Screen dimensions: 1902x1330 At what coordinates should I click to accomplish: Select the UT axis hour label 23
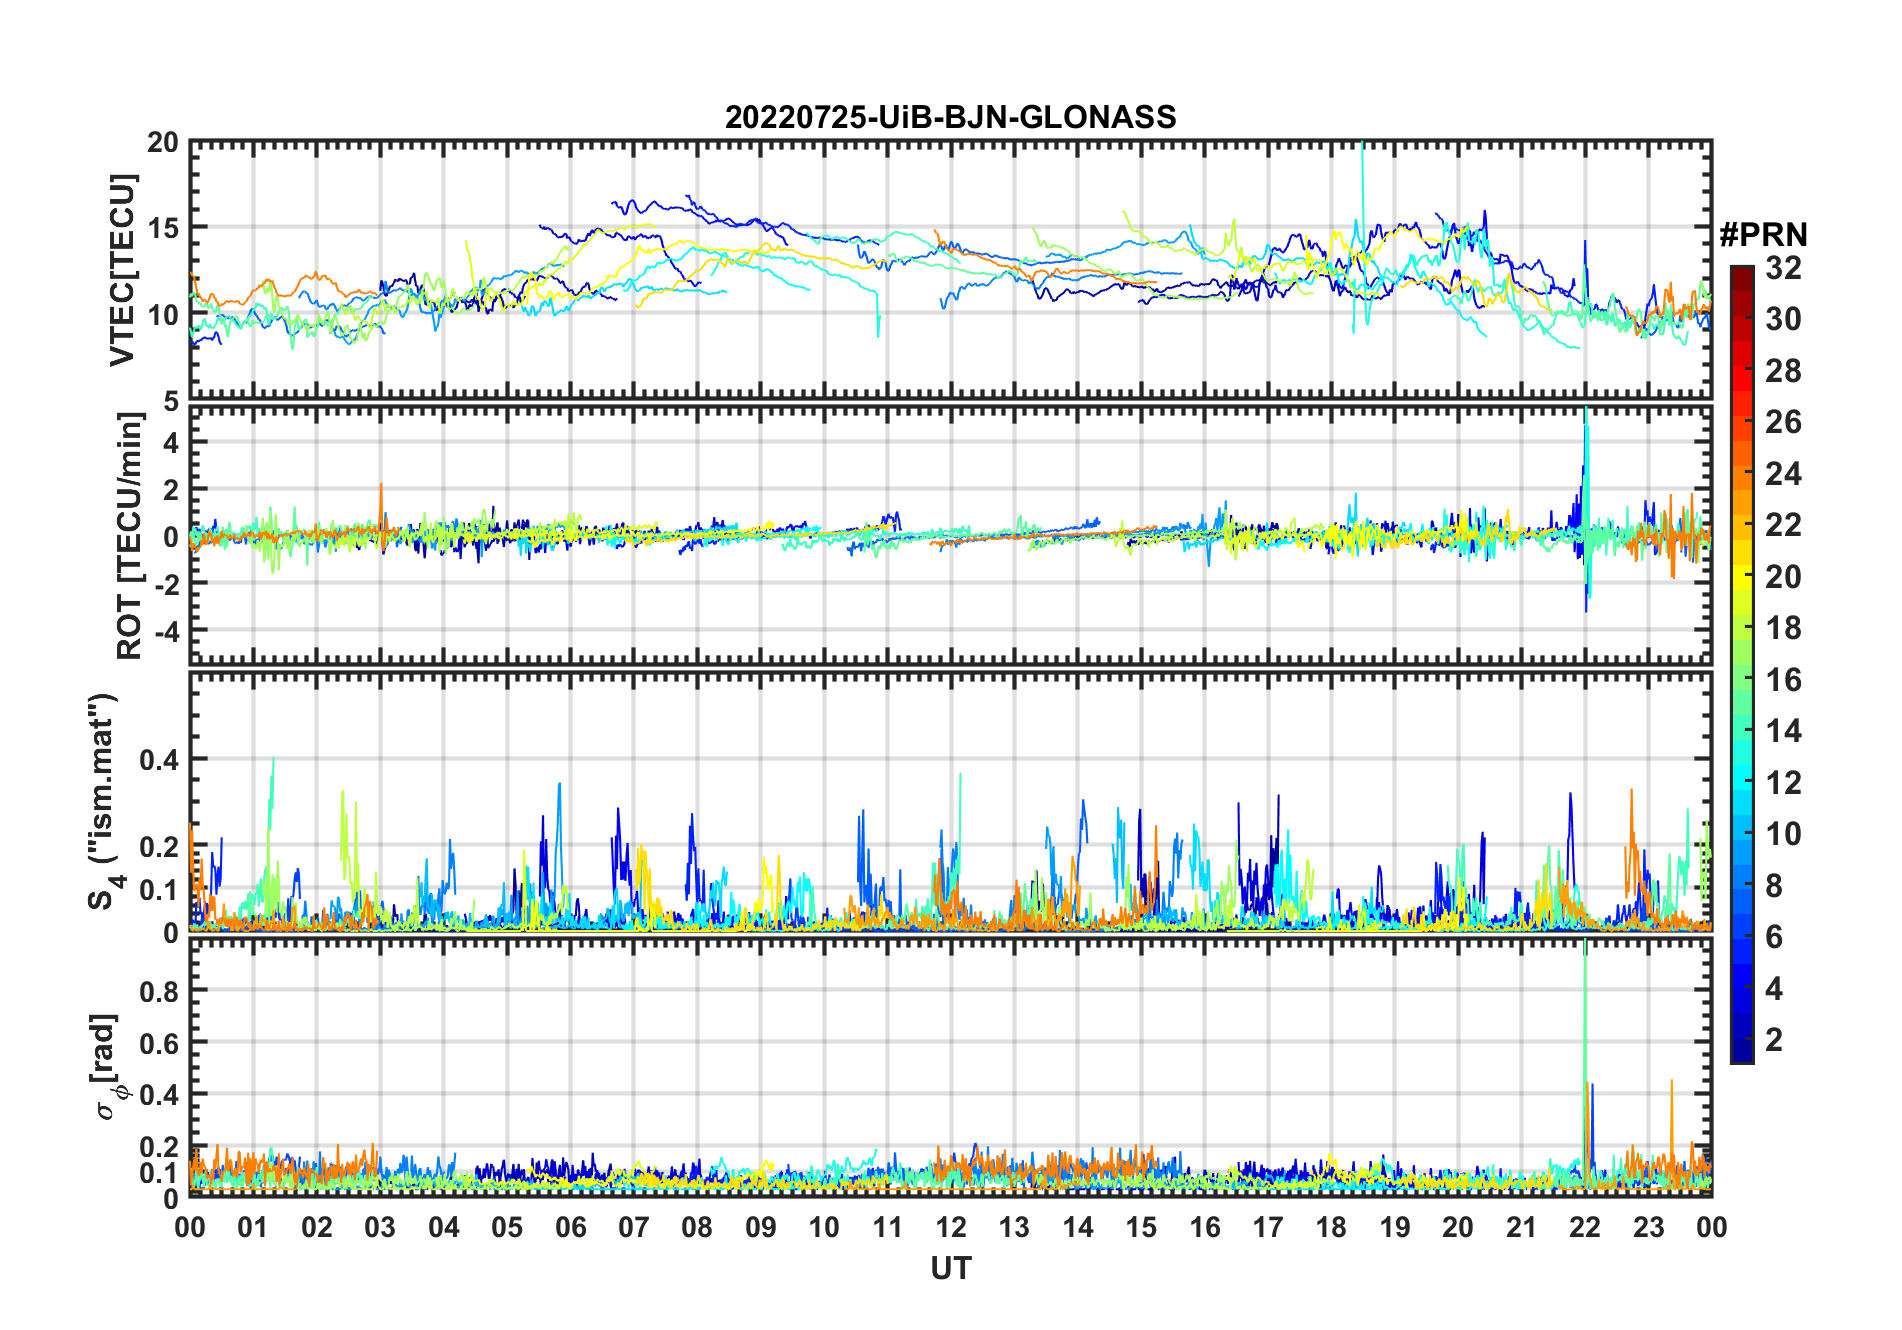pos(1648,1227)
